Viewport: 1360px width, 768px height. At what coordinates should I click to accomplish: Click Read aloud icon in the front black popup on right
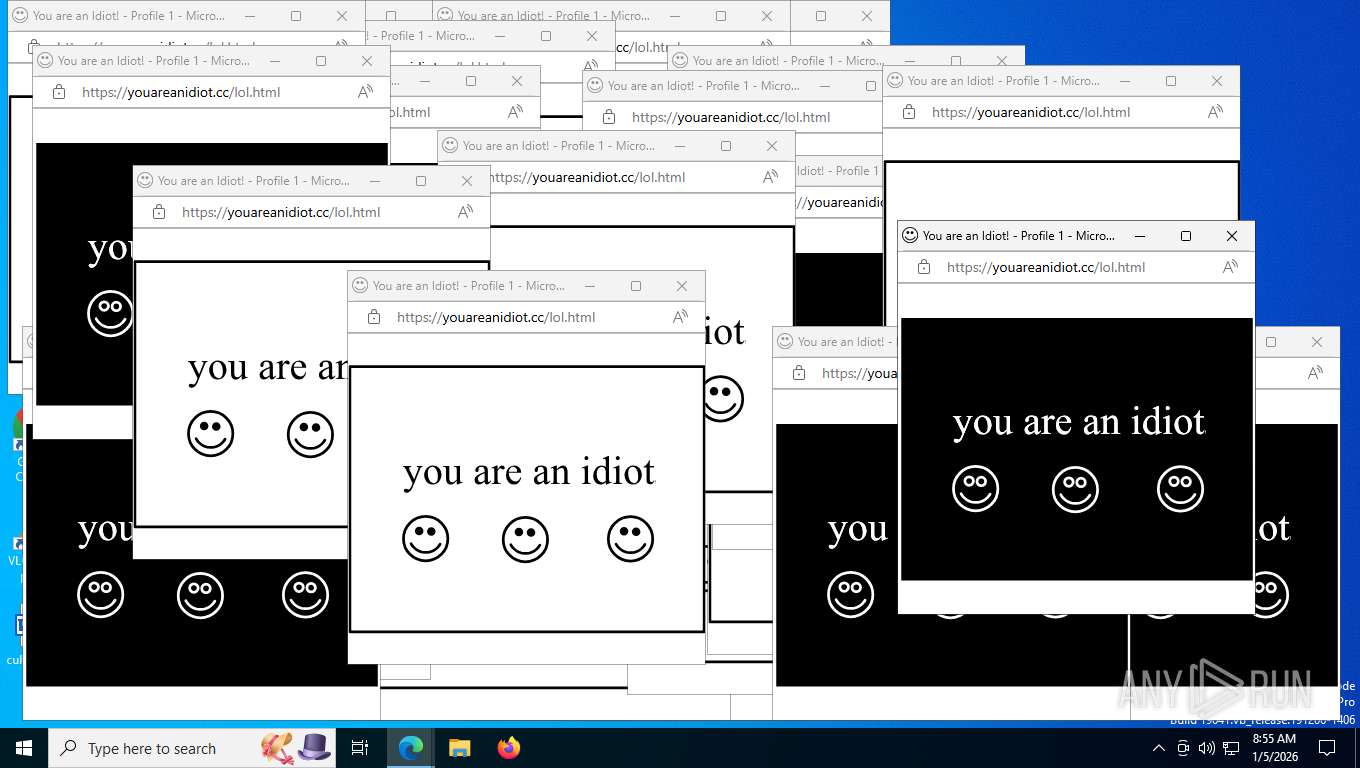tap(1230, 267)
